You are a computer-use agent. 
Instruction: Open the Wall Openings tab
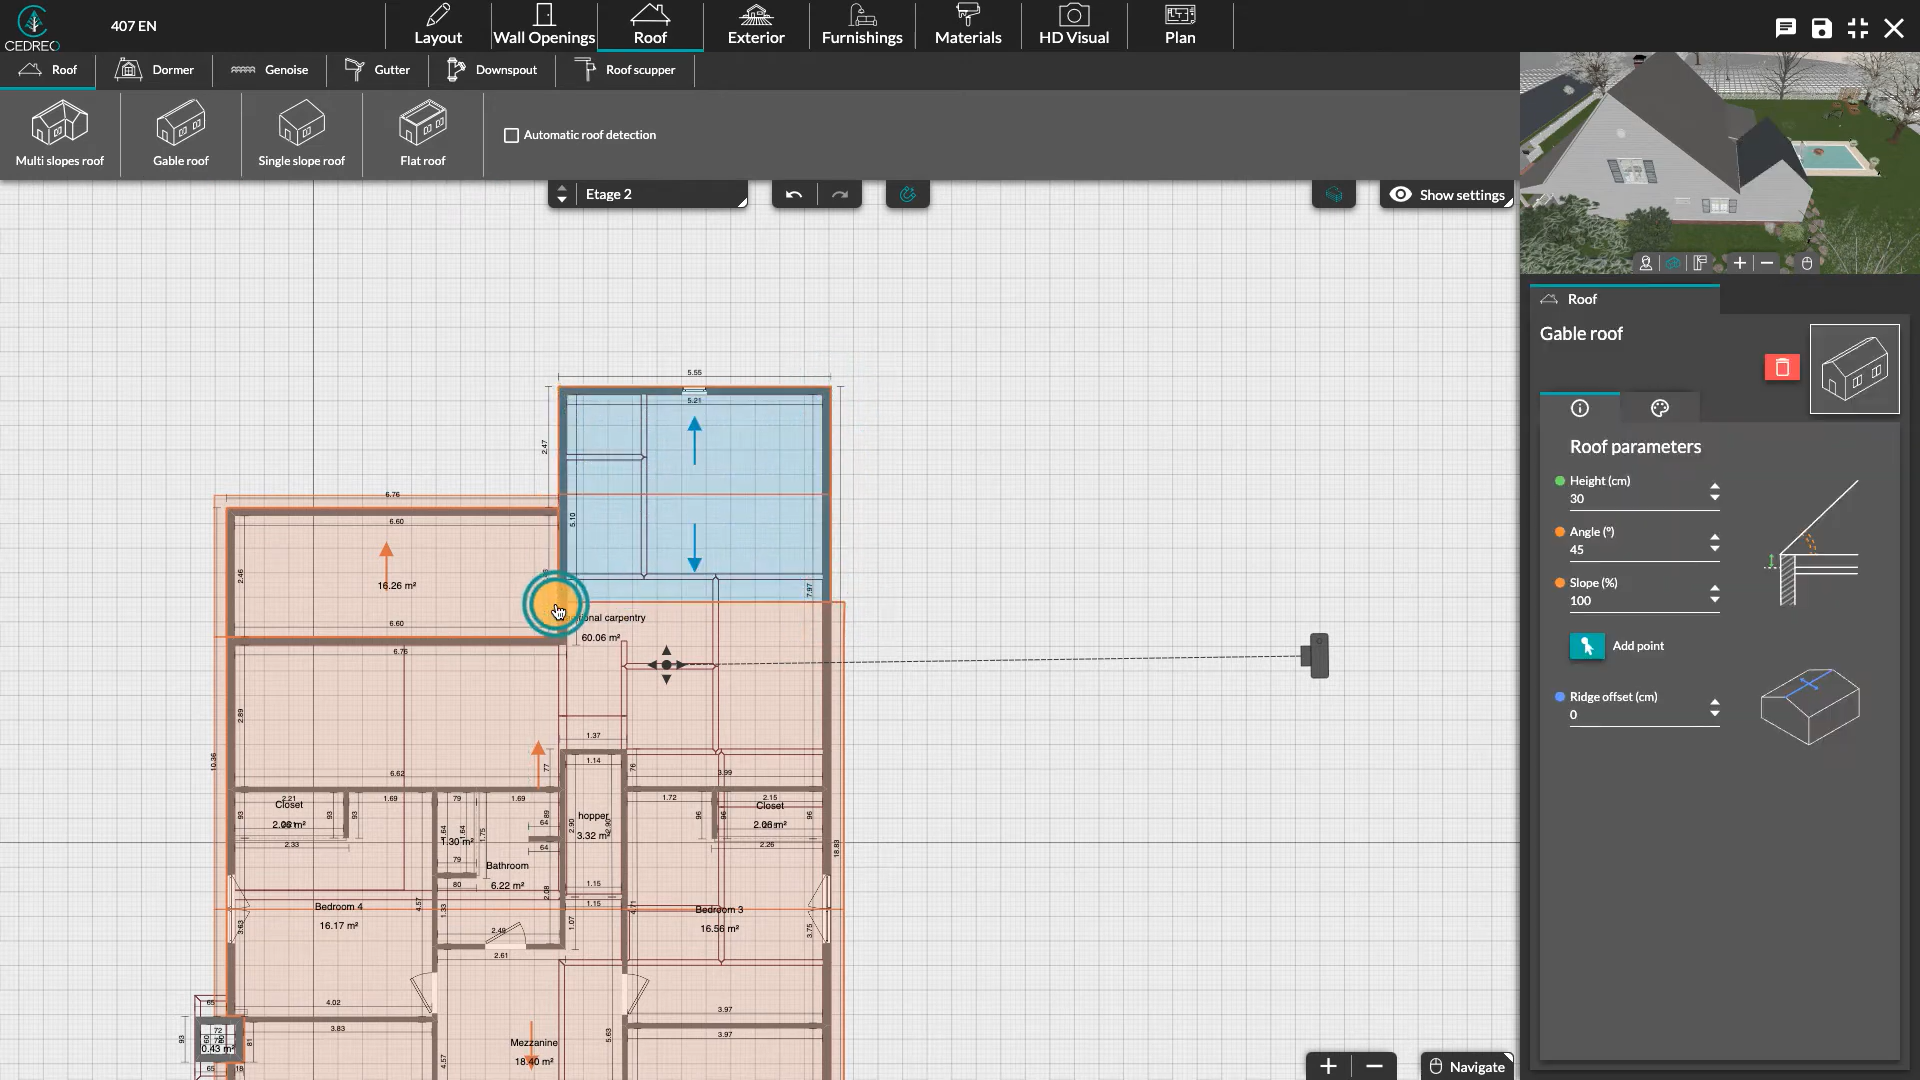544,25
